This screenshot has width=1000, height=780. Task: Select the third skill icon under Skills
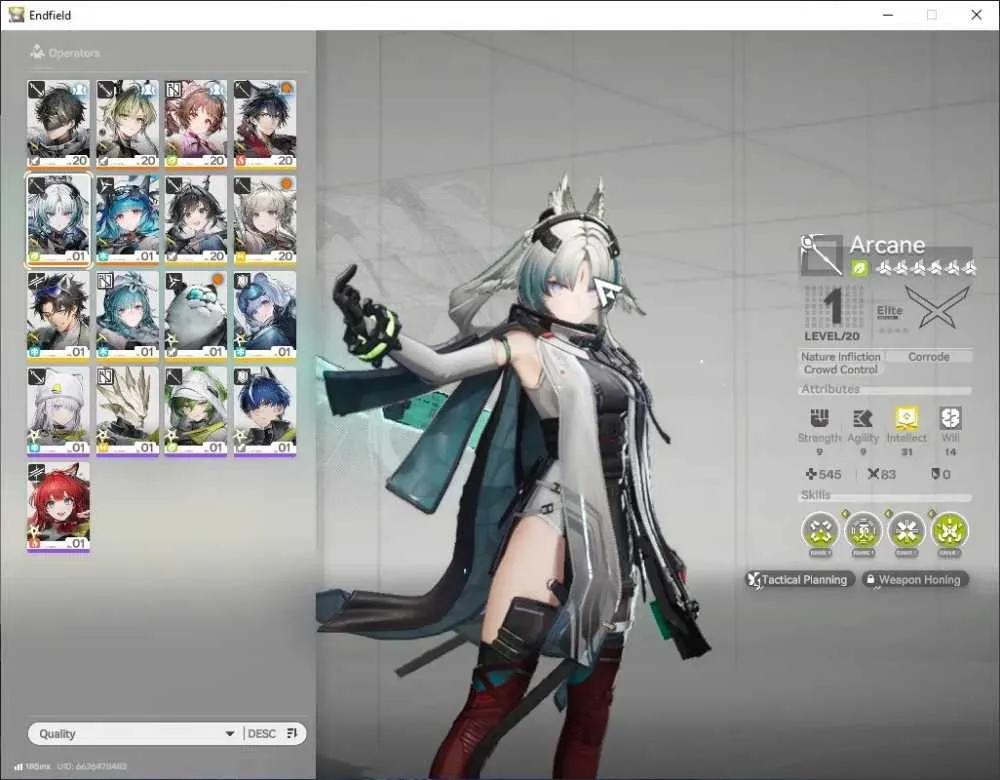pos(906,531)
